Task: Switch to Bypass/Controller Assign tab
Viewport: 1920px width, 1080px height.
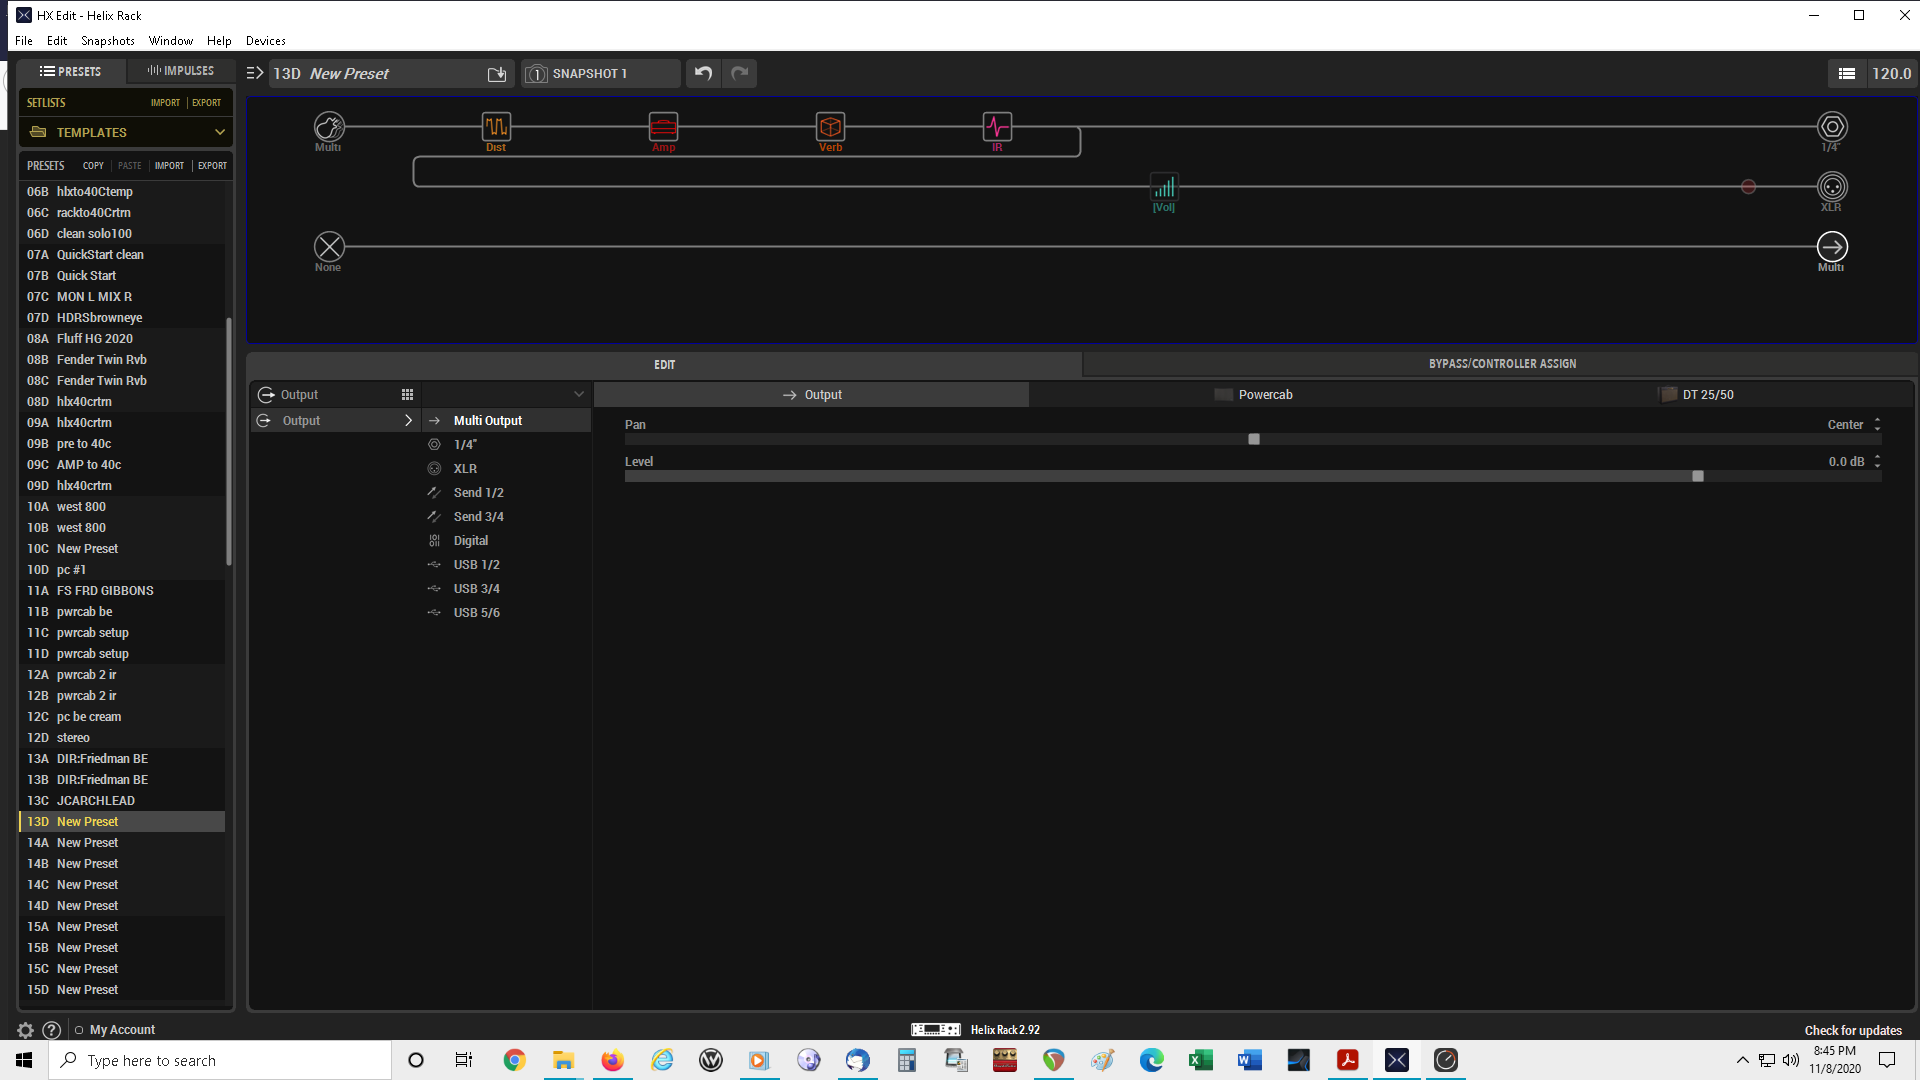Action: tap(1501, 364)
